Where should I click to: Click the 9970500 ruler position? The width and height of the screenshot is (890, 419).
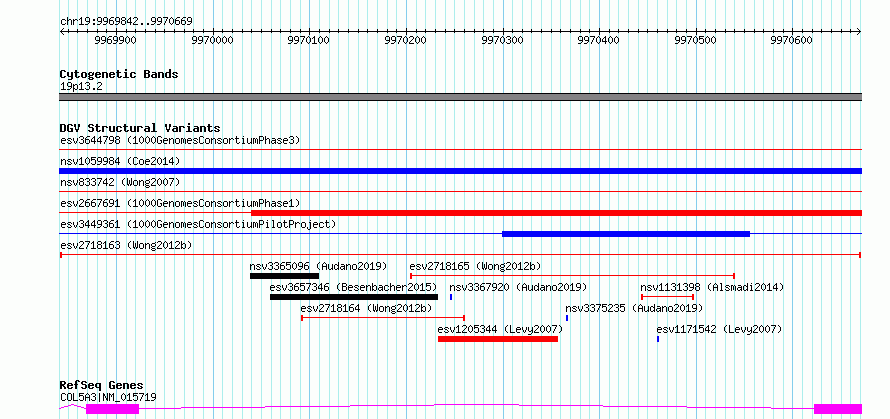(695, 40)
